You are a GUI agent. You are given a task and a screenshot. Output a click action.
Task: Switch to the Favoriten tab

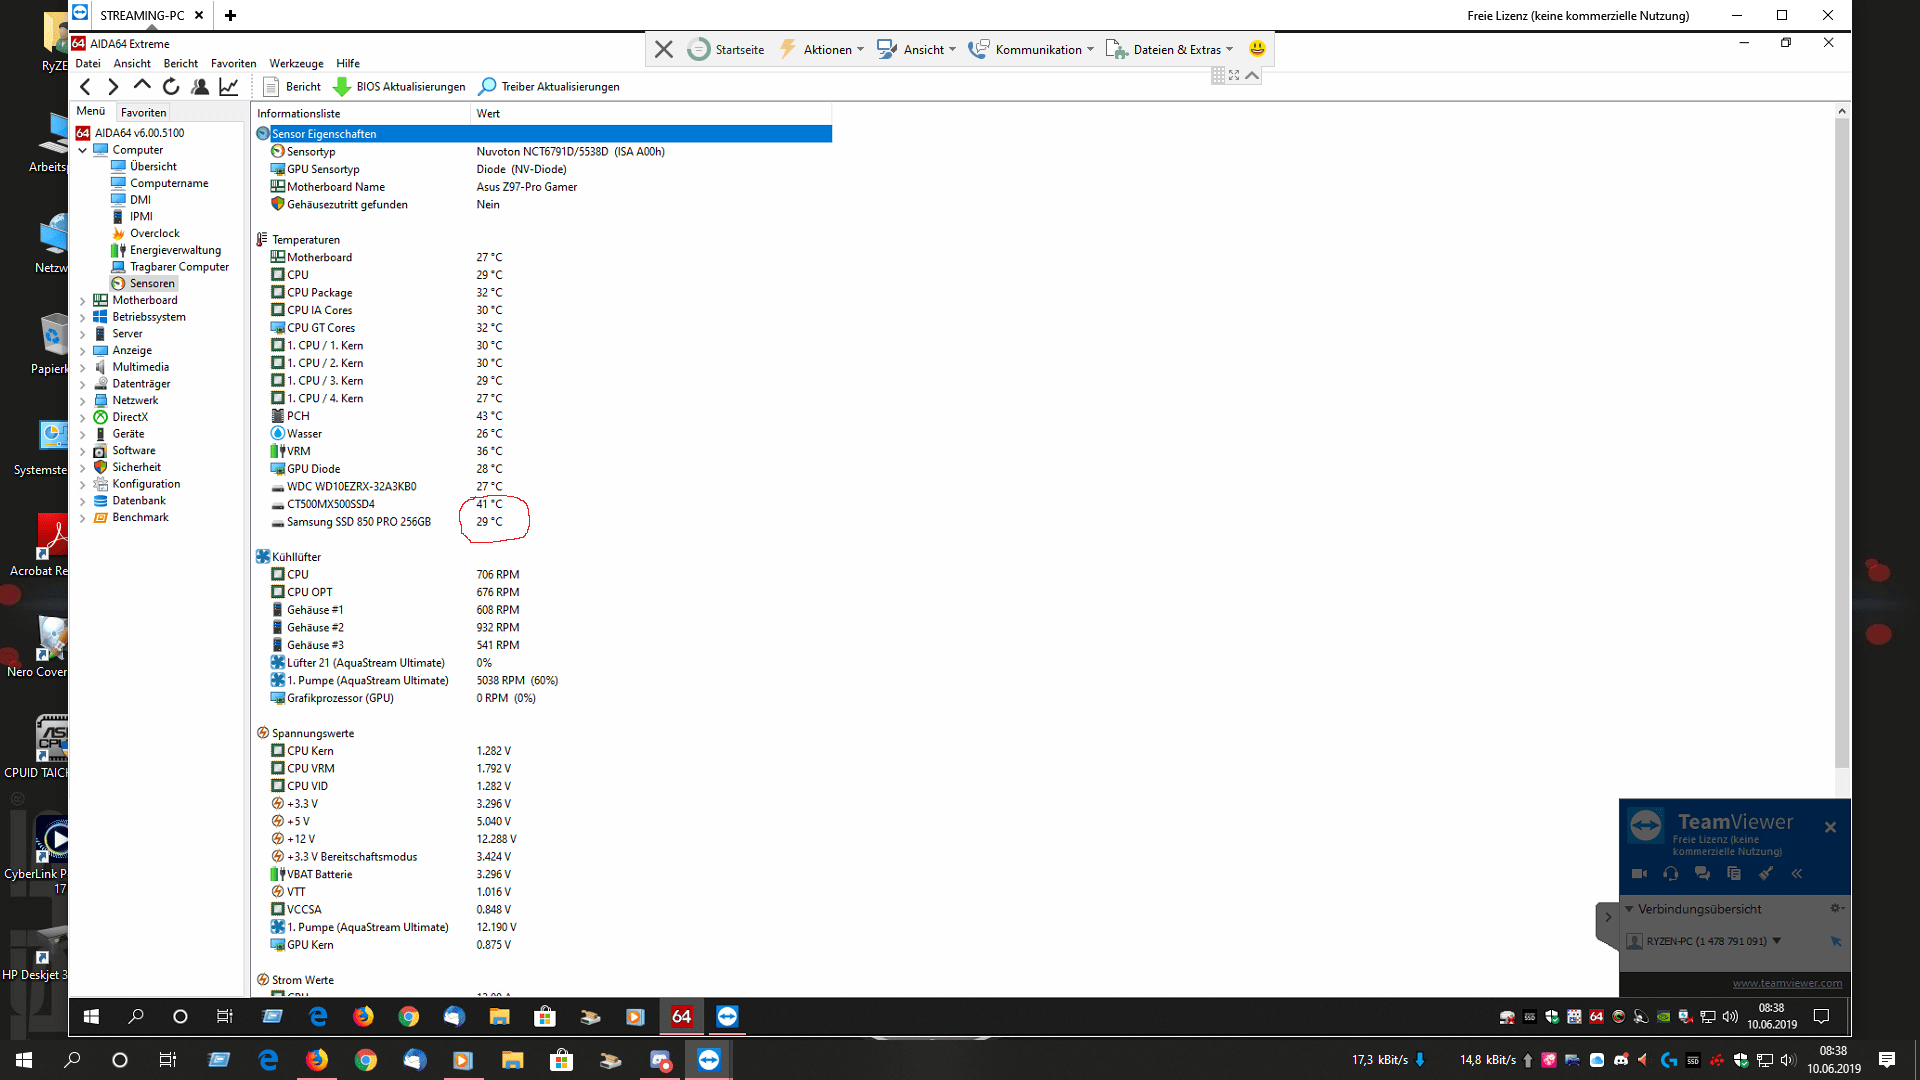[x=143, y=112]
